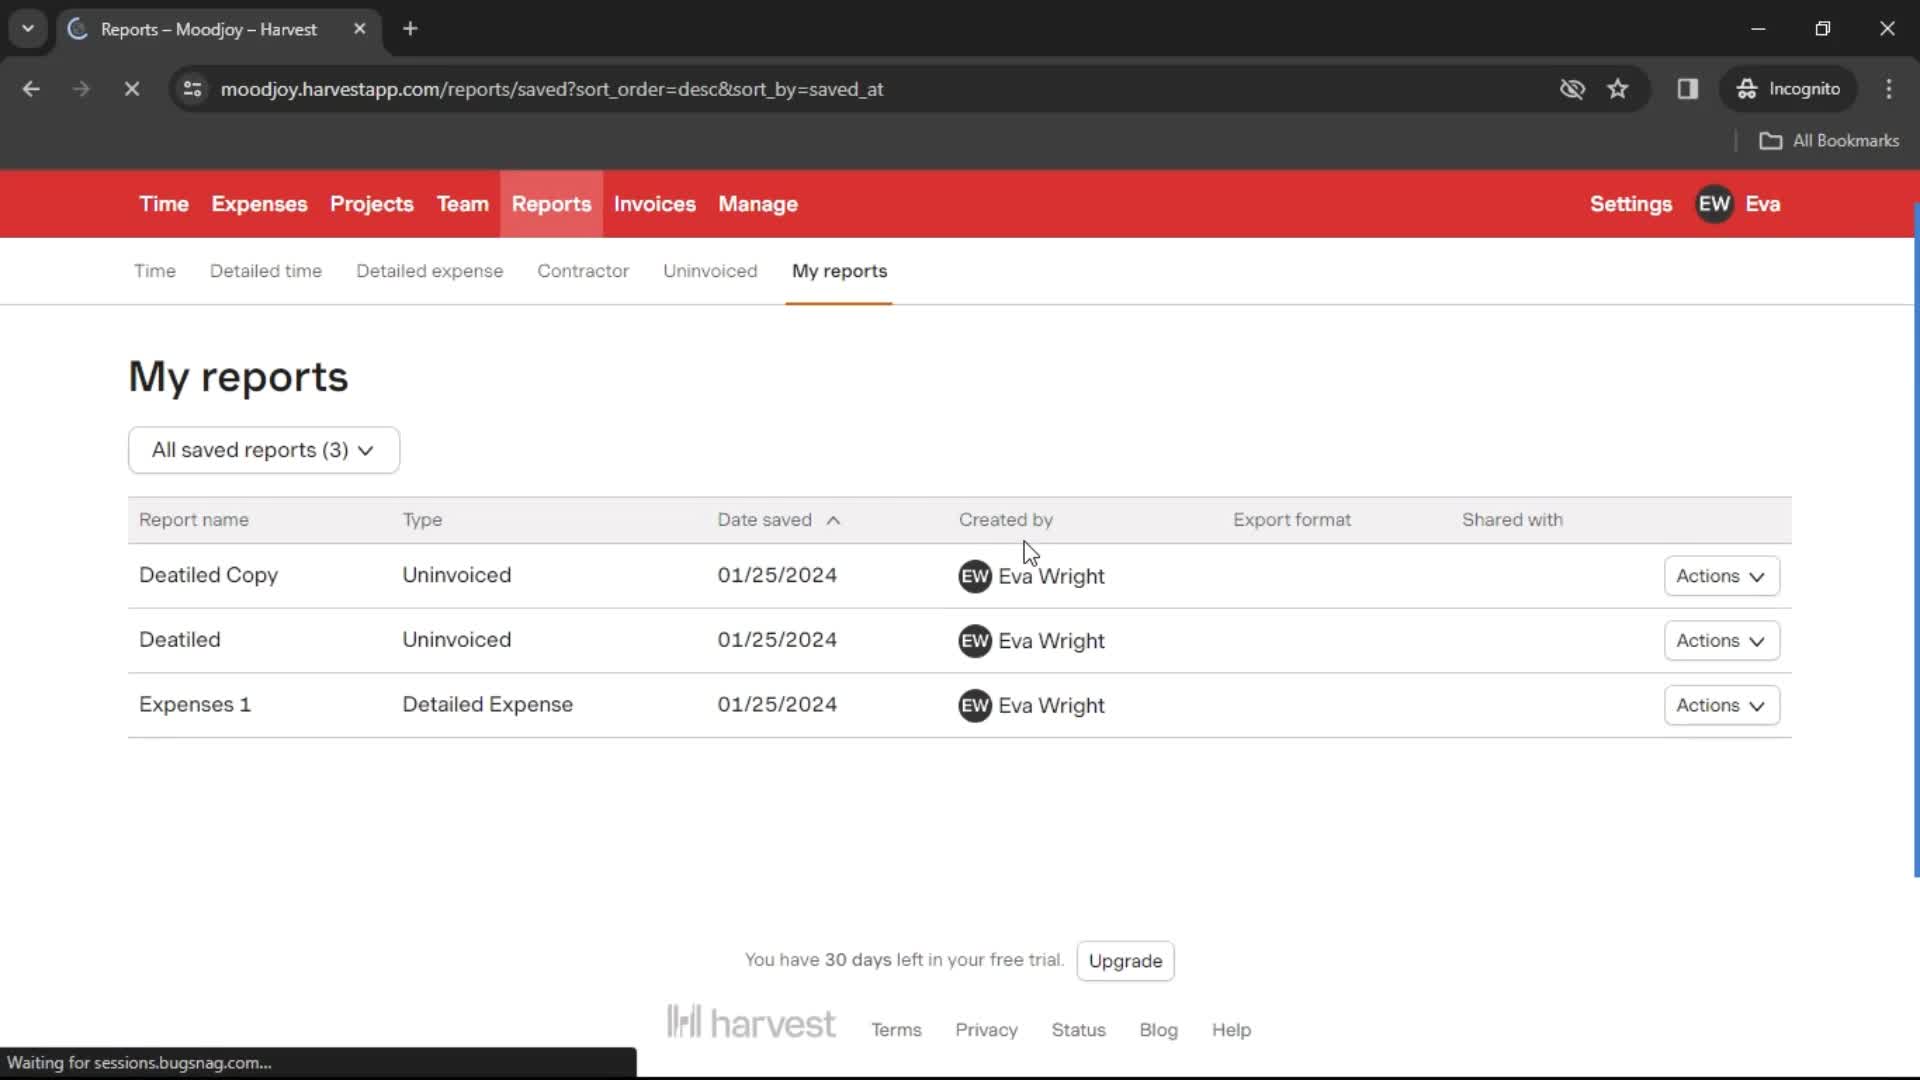This screenshot has width=1920, height=1080.
Task: Click the Shared with column header
Action: (1512, 520)
